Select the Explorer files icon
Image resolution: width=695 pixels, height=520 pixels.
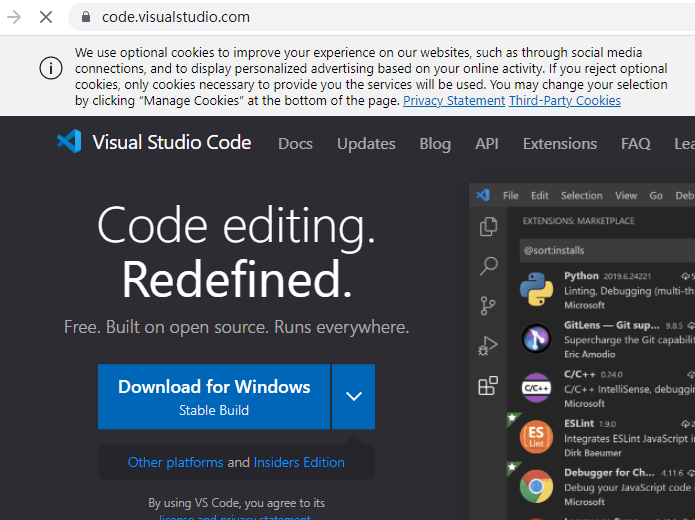point(488,227)
